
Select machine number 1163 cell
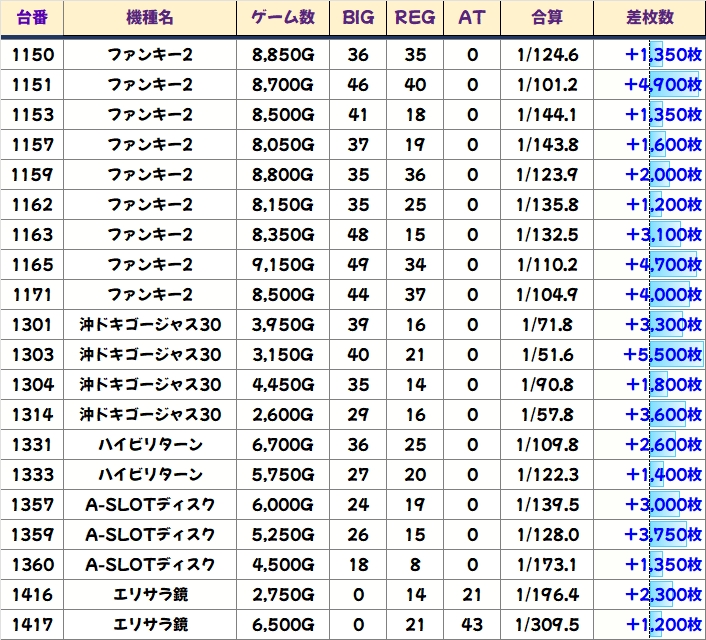coord(33,235)
